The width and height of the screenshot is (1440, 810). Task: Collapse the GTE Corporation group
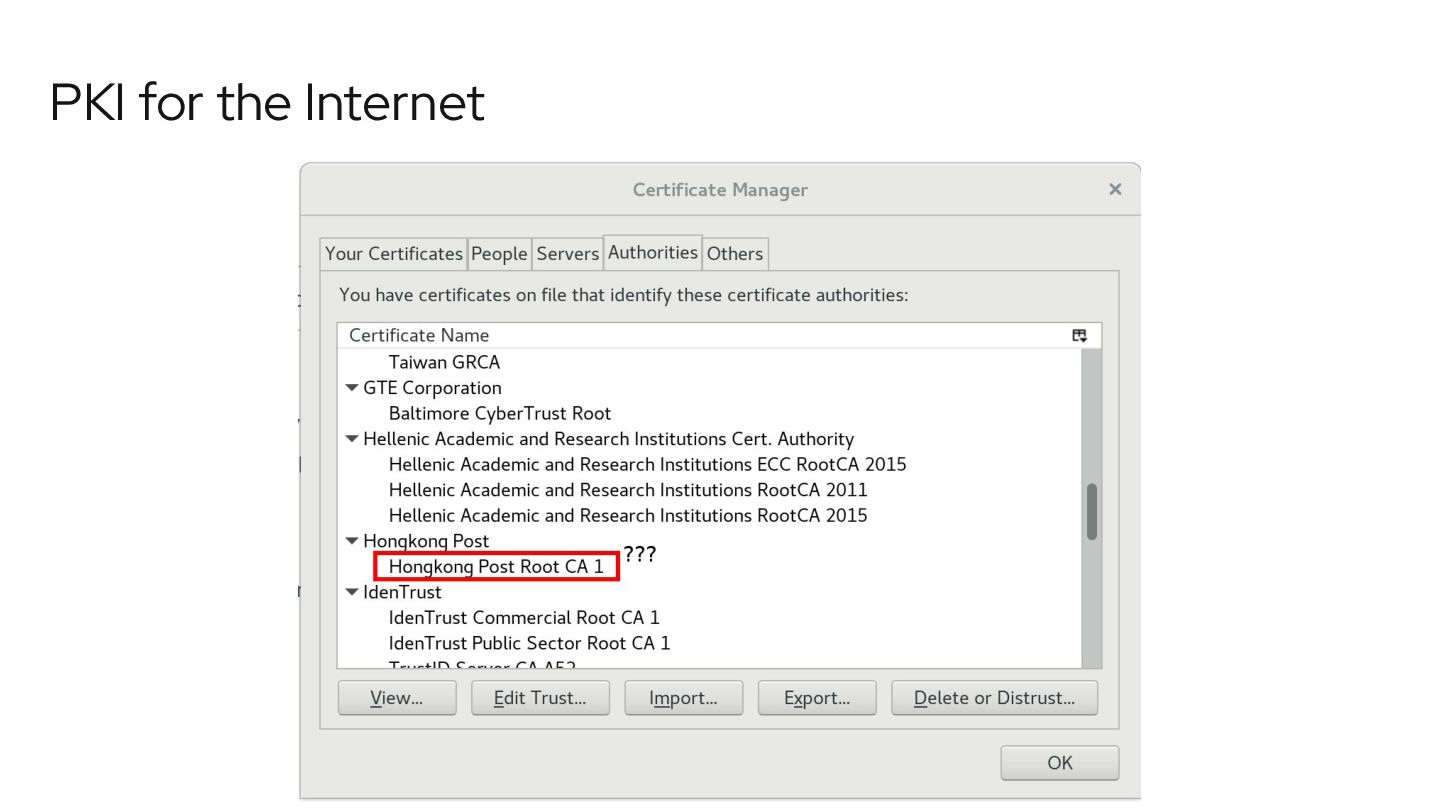[352, 388]
